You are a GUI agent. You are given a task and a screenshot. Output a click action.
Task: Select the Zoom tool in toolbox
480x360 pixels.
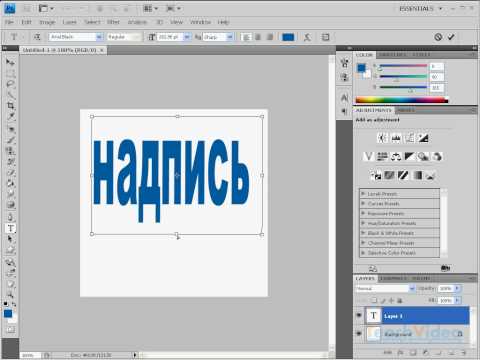click(10, 295)
